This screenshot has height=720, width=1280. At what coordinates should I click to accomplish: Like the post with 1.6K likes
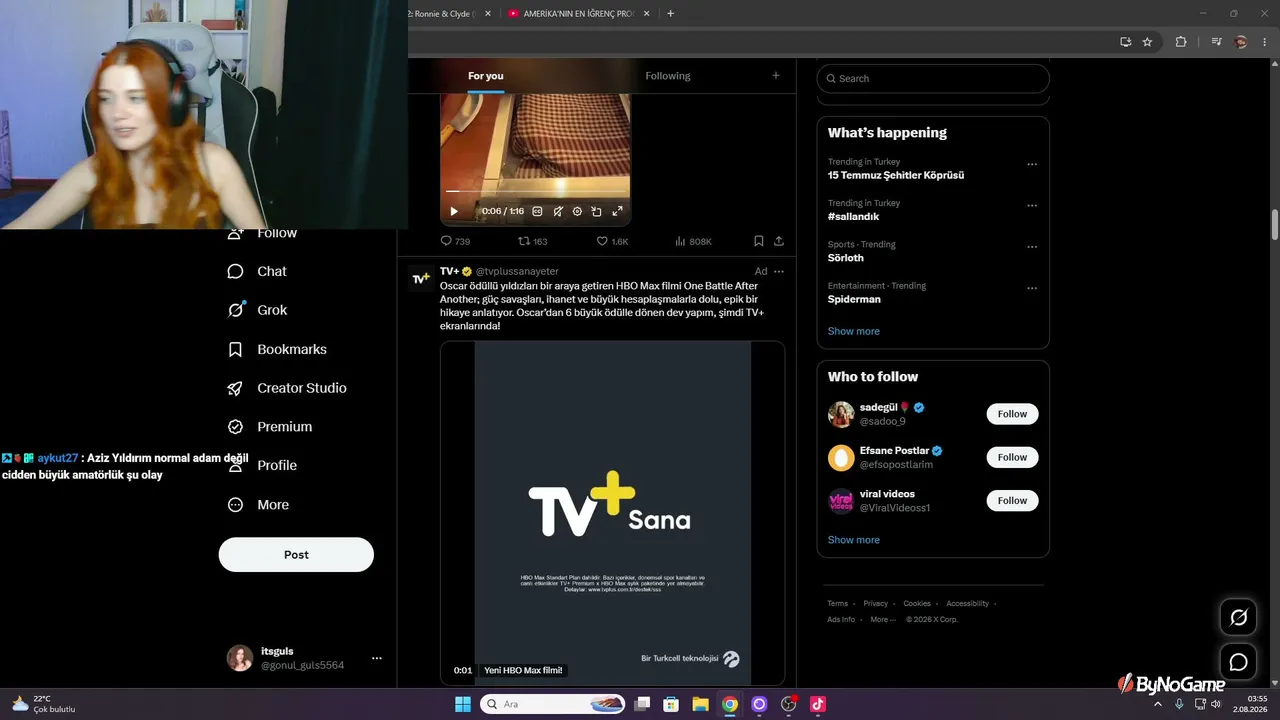[612, 241]
